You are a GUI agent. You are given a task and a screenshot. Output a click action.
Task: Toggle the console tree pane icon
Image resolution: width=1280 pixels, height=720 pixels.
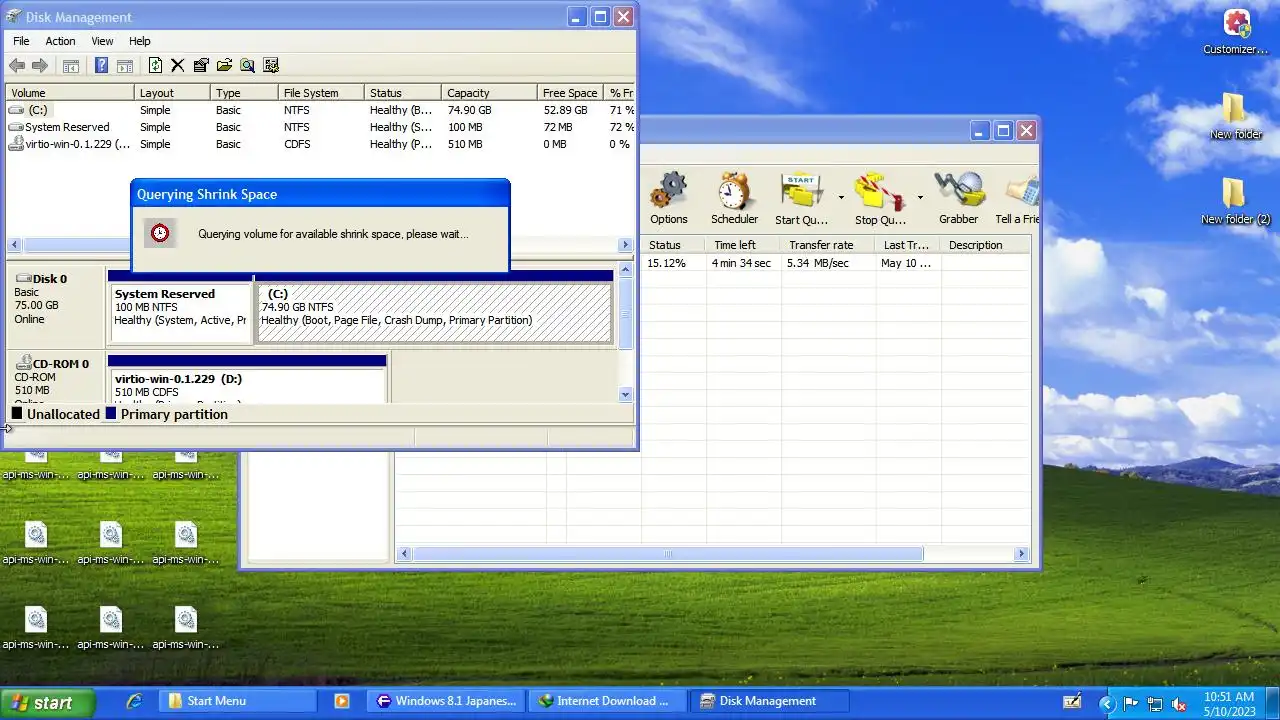[x=71, y=66]
